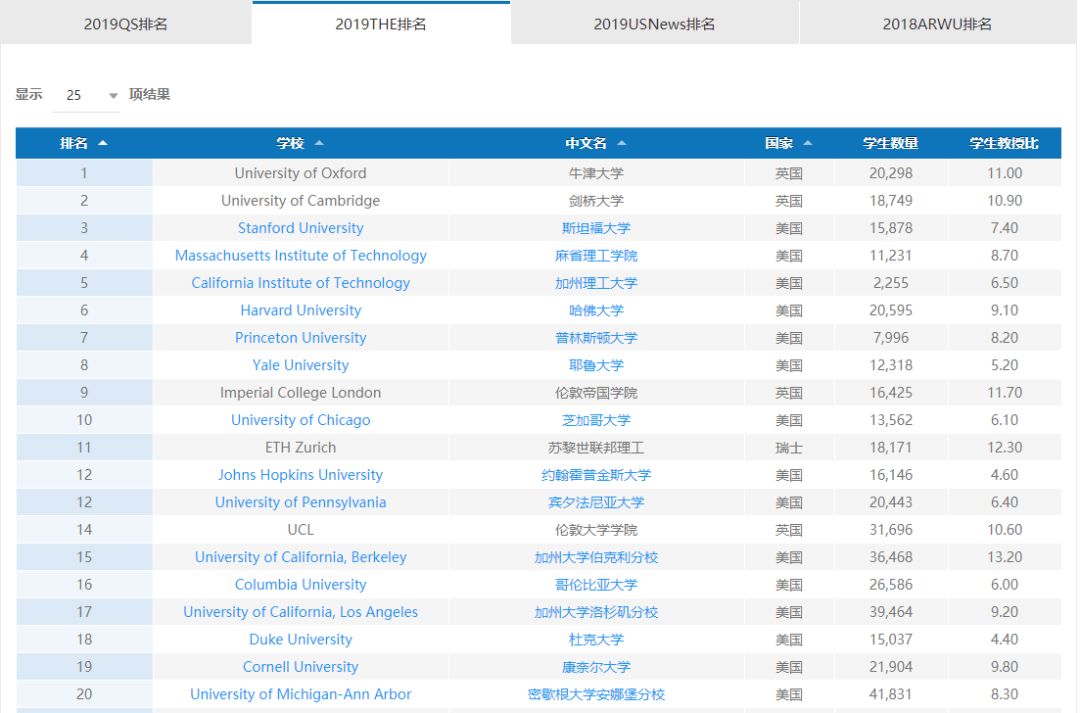Screen dimensions: 1080x713
Task: Sort by the 排名 column arrow
Action: tap(103, 143)
